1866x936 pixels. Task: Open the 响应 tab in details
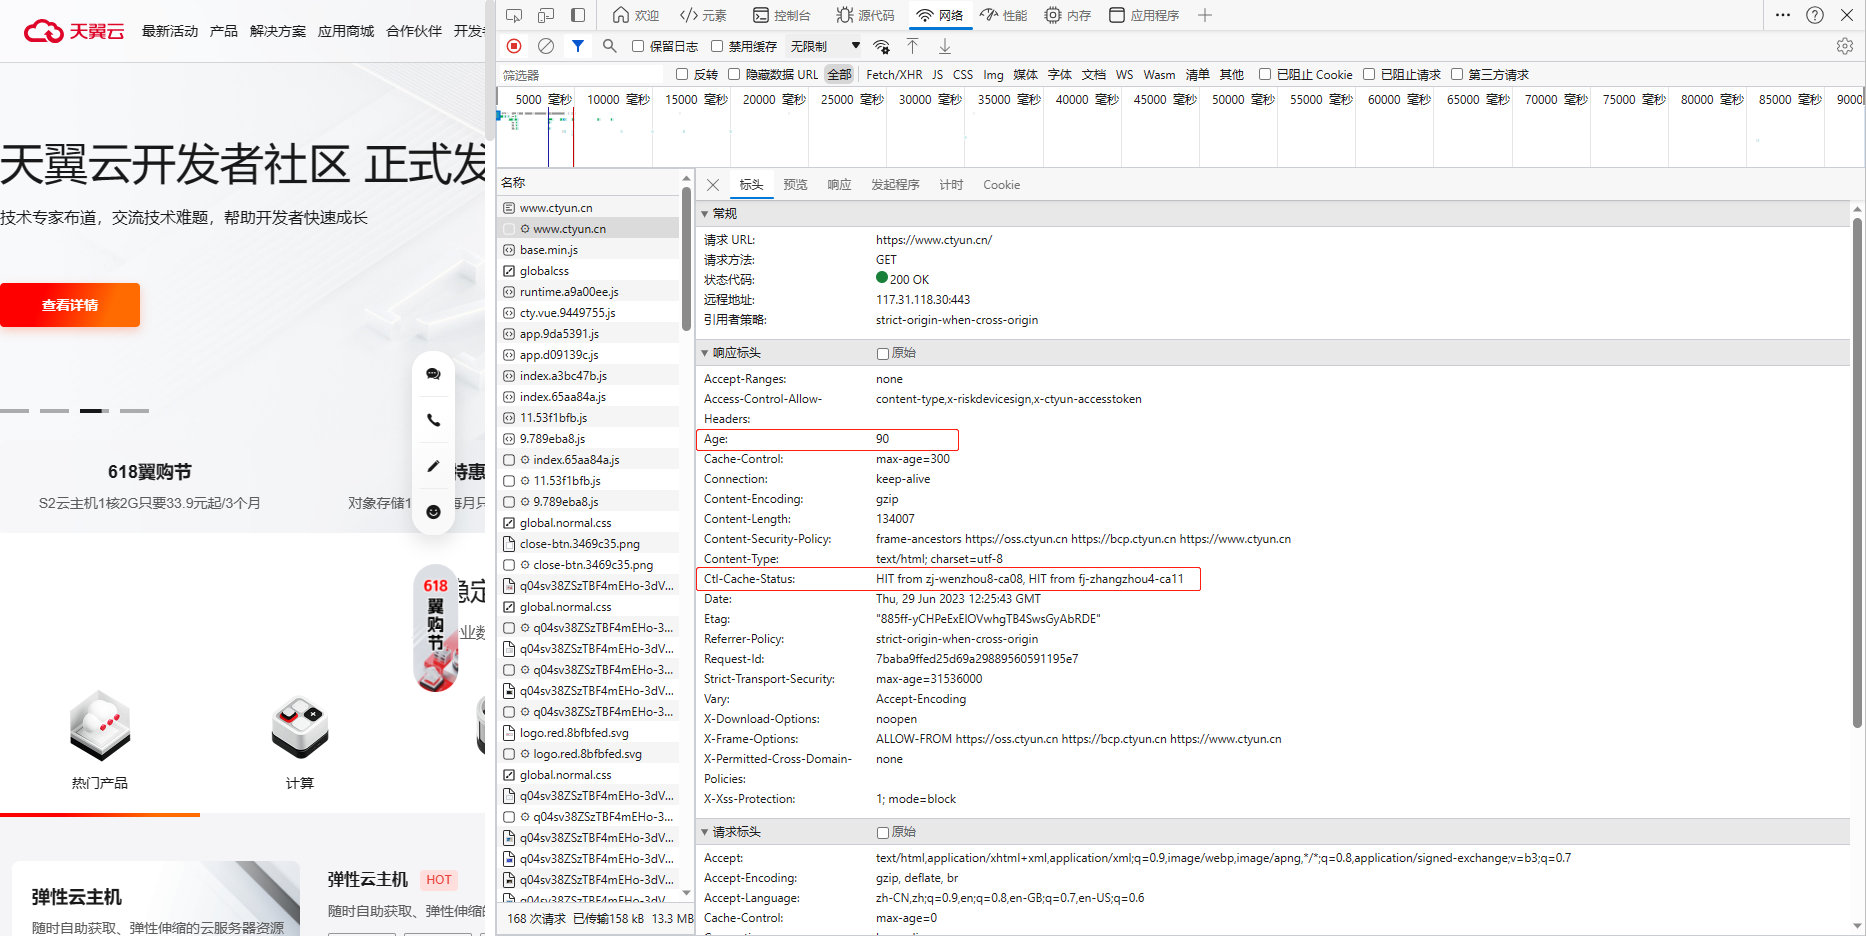839,185
